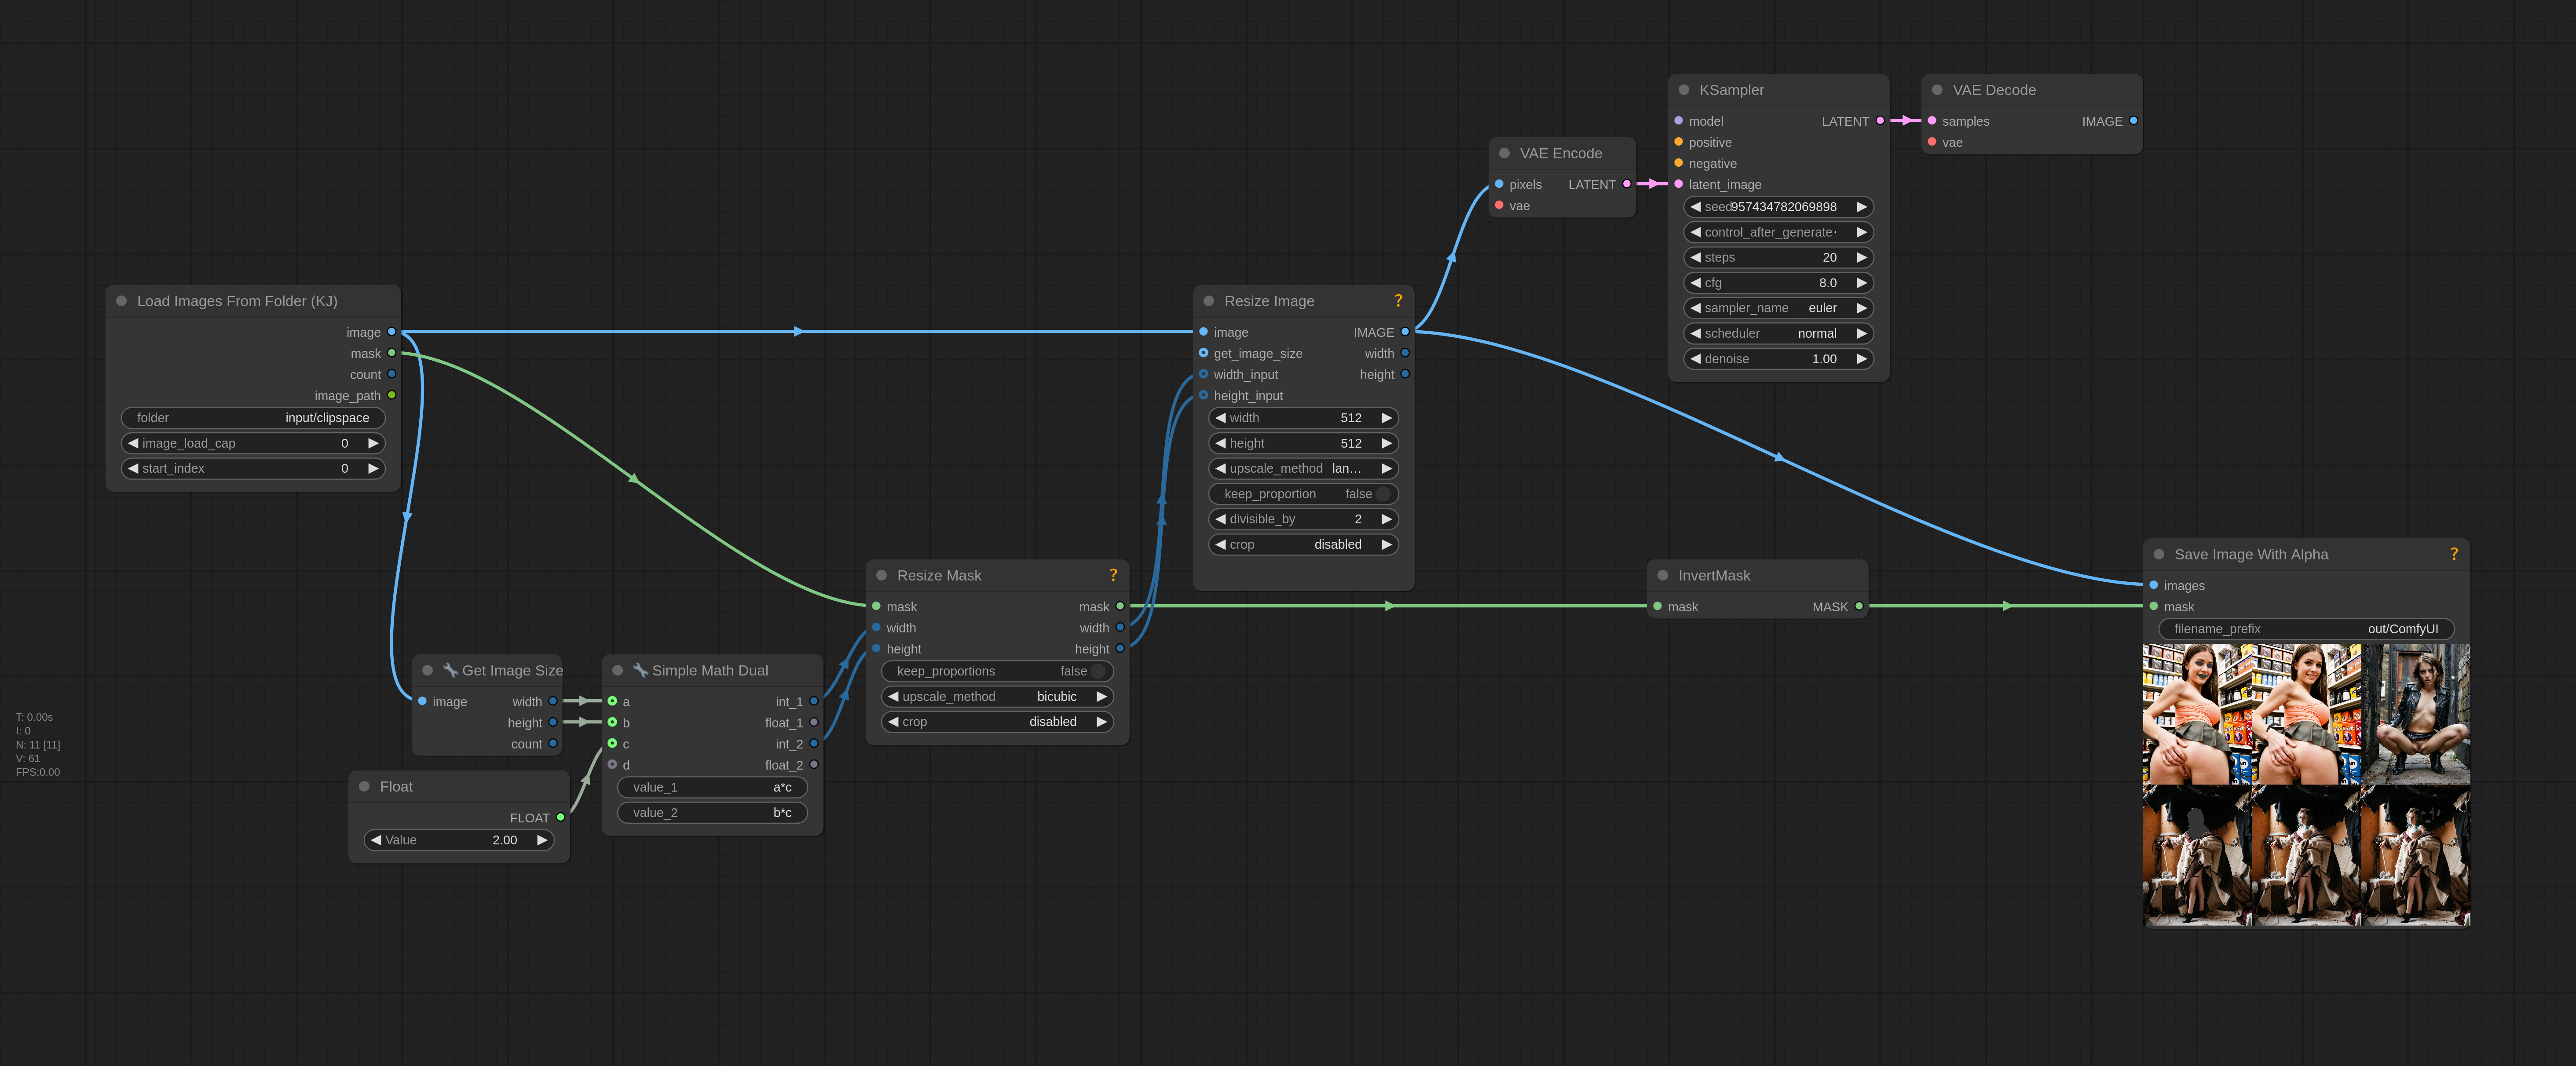This screenshot has height=1066, width=2576.
Task: Click the Simple Math Dual d input socket
Action: tap(612, 765)
